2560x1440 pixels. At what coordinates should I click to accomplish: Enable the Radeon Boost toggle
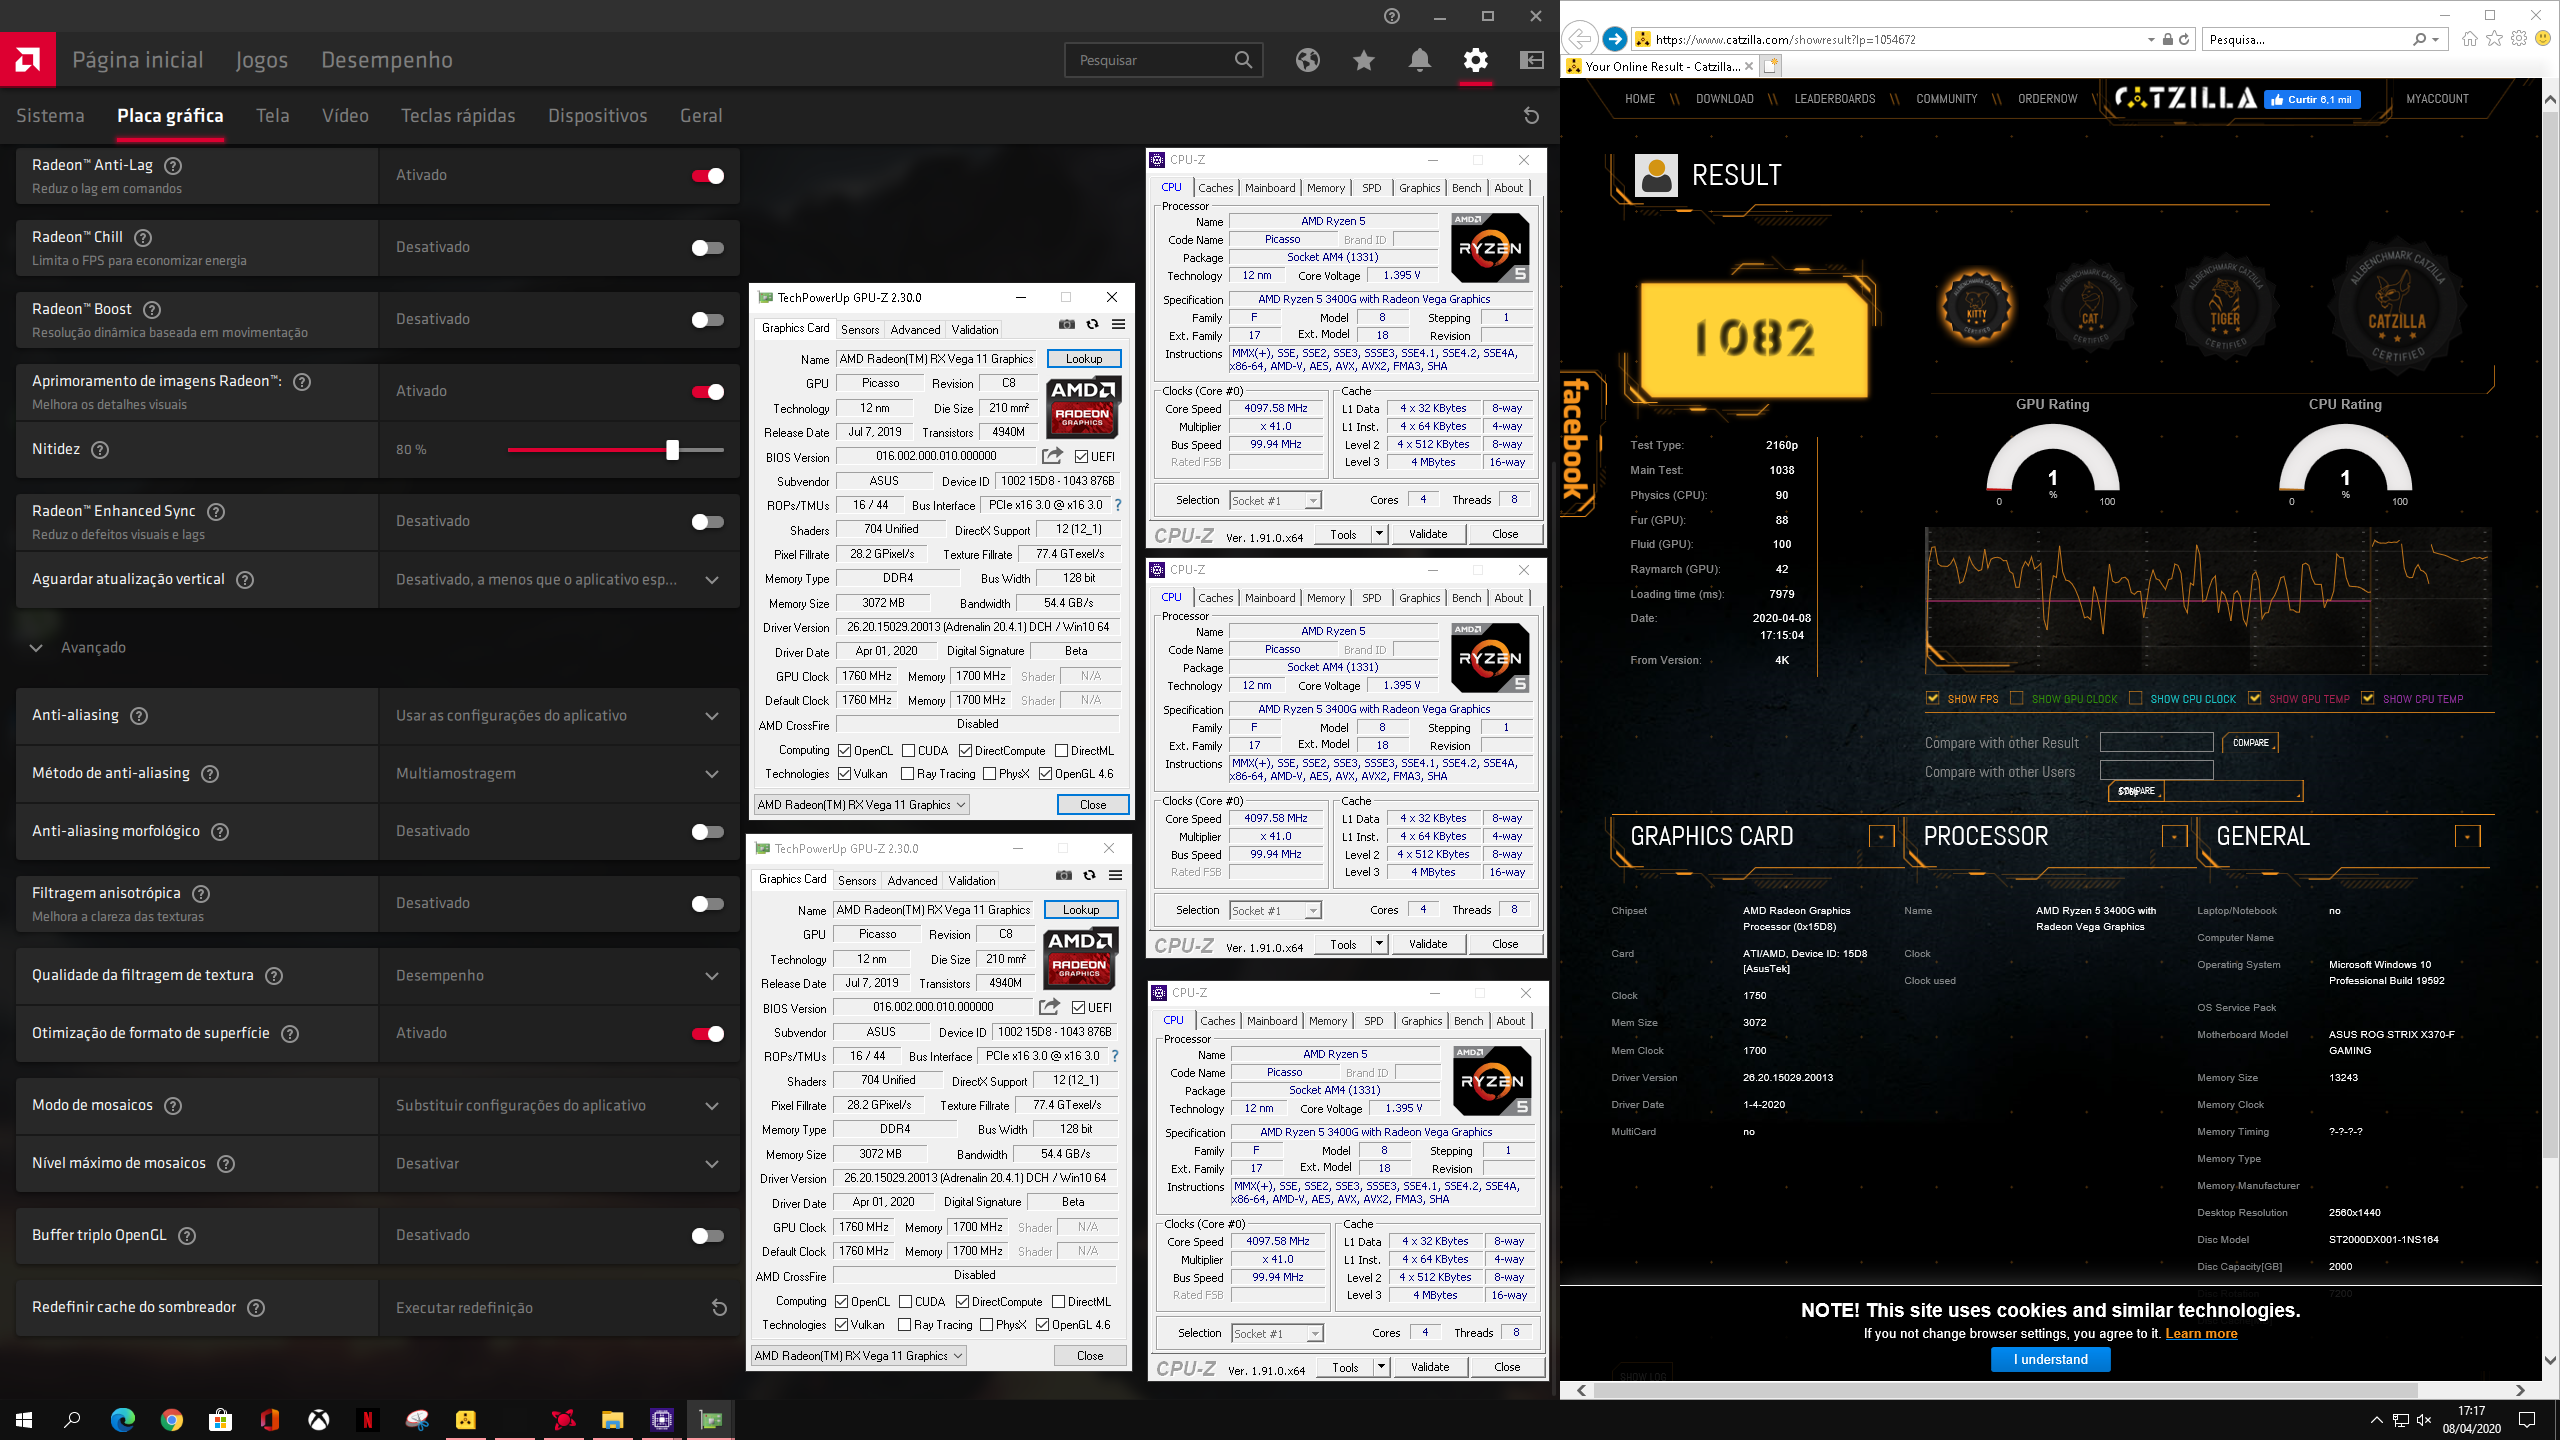click(x=708, y=320)
